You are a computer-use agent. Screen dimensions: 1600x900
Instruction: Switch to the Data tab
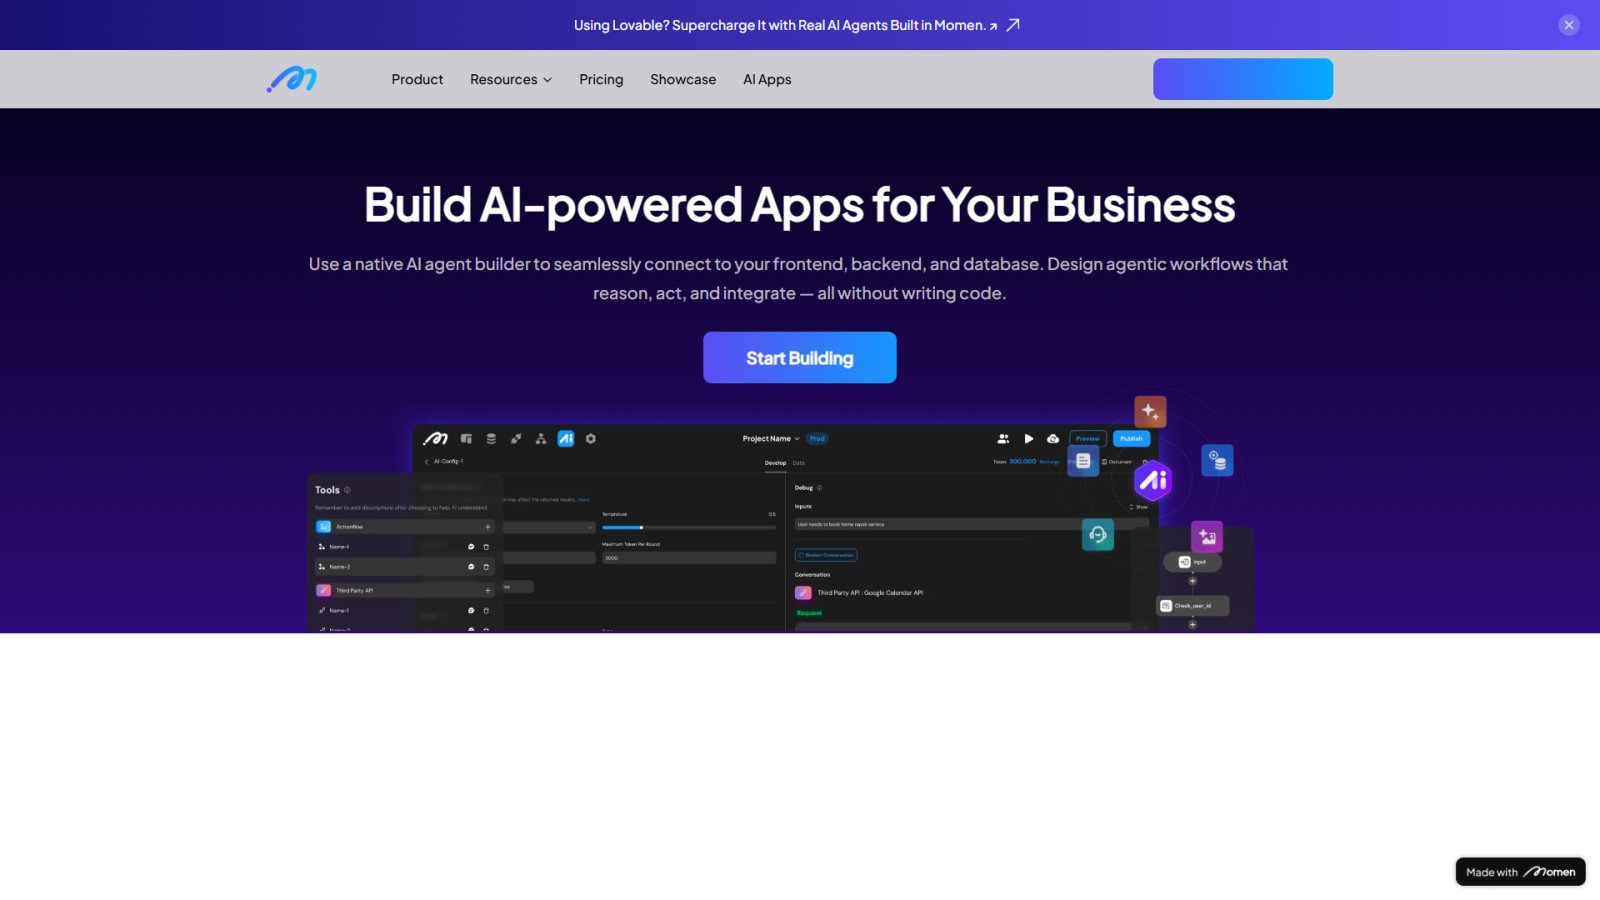click(799, 463)
